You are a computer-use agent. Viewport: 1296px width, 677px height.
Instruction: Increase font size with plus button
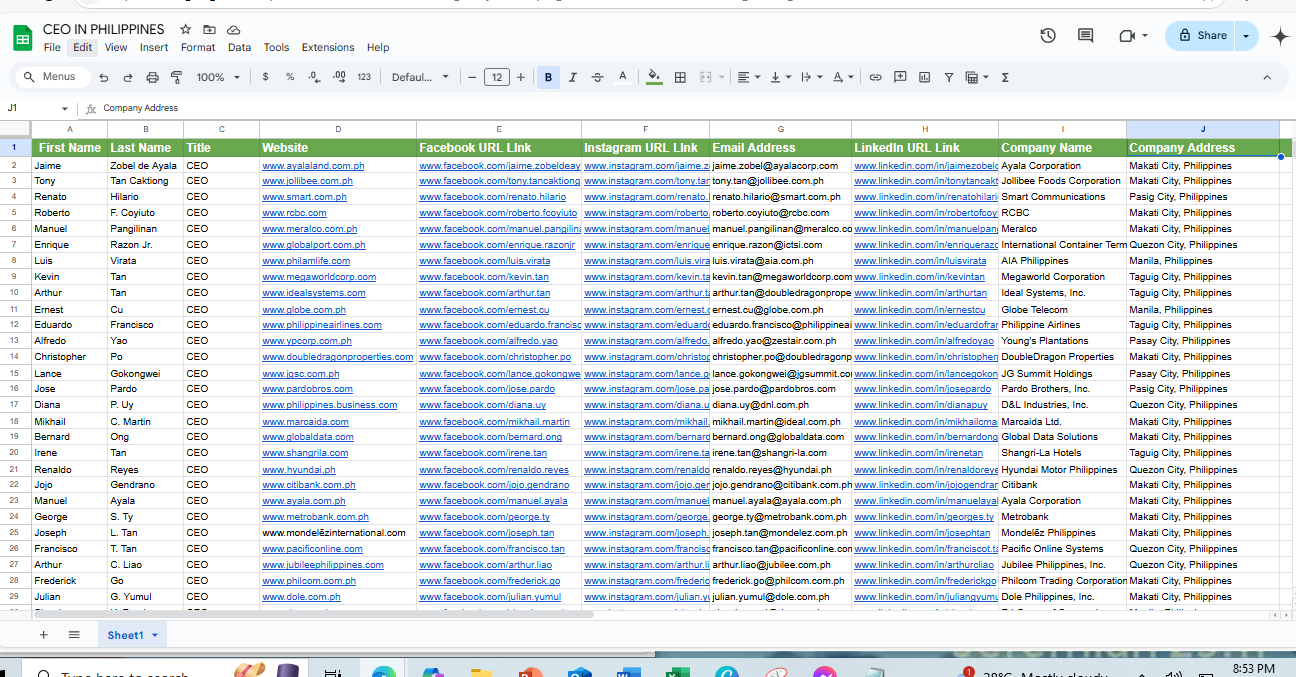point(521,77)
